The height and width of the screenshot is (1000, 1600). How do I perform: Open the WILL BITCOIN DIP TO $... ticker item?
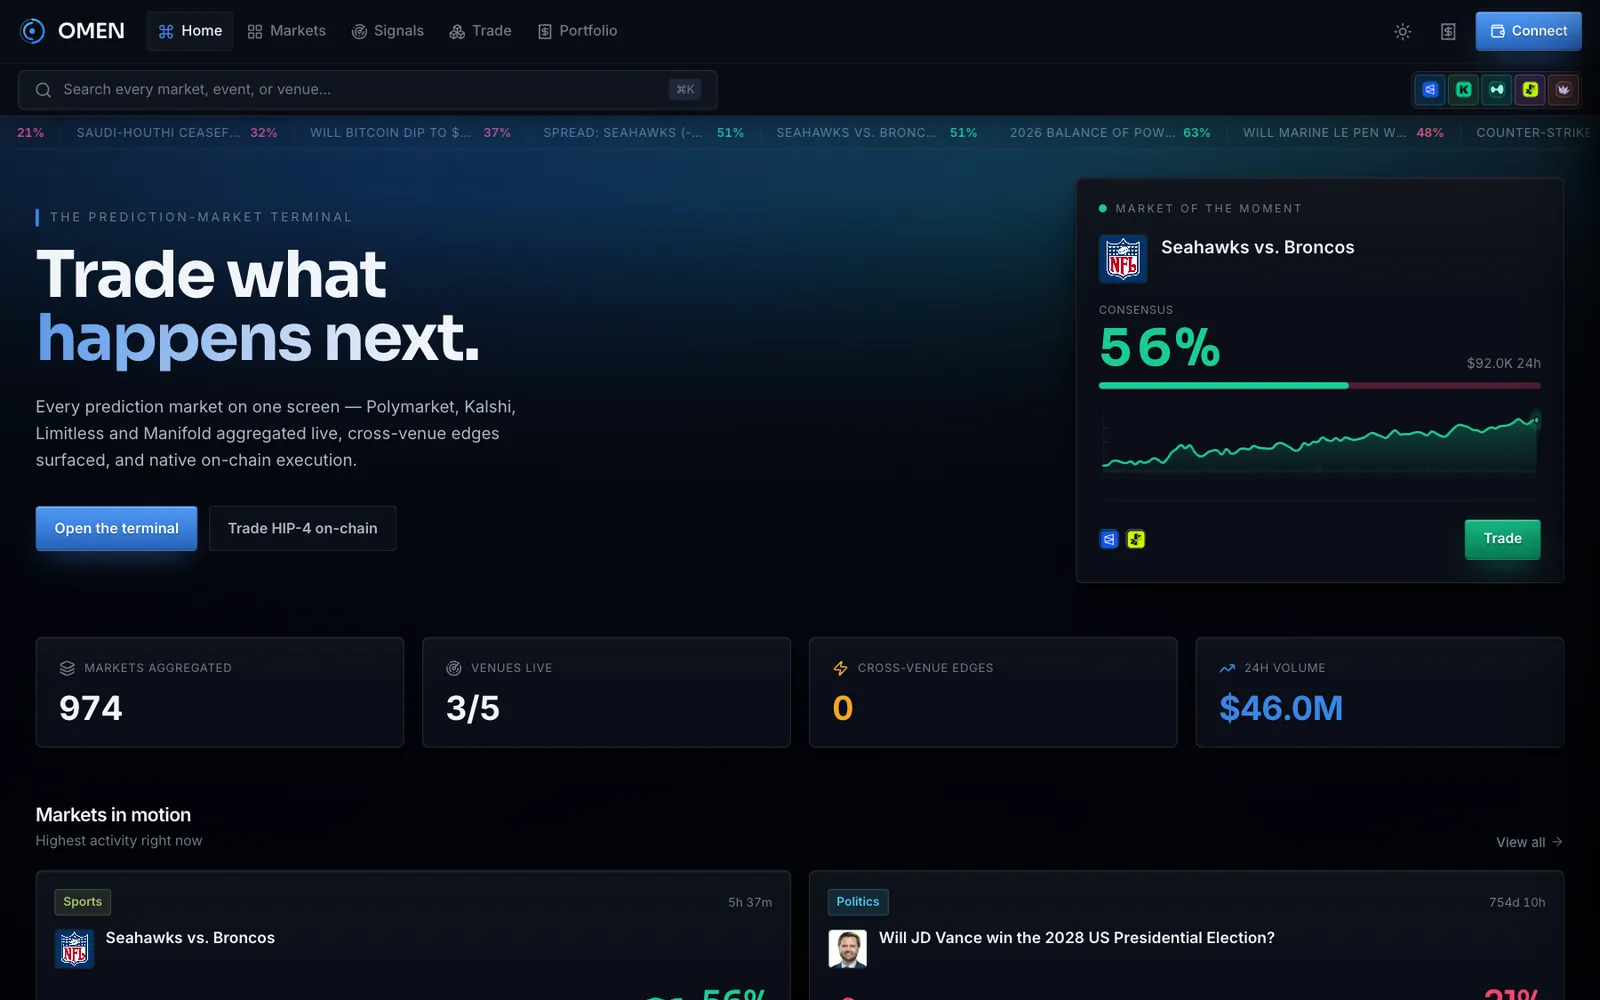point(410,132)
